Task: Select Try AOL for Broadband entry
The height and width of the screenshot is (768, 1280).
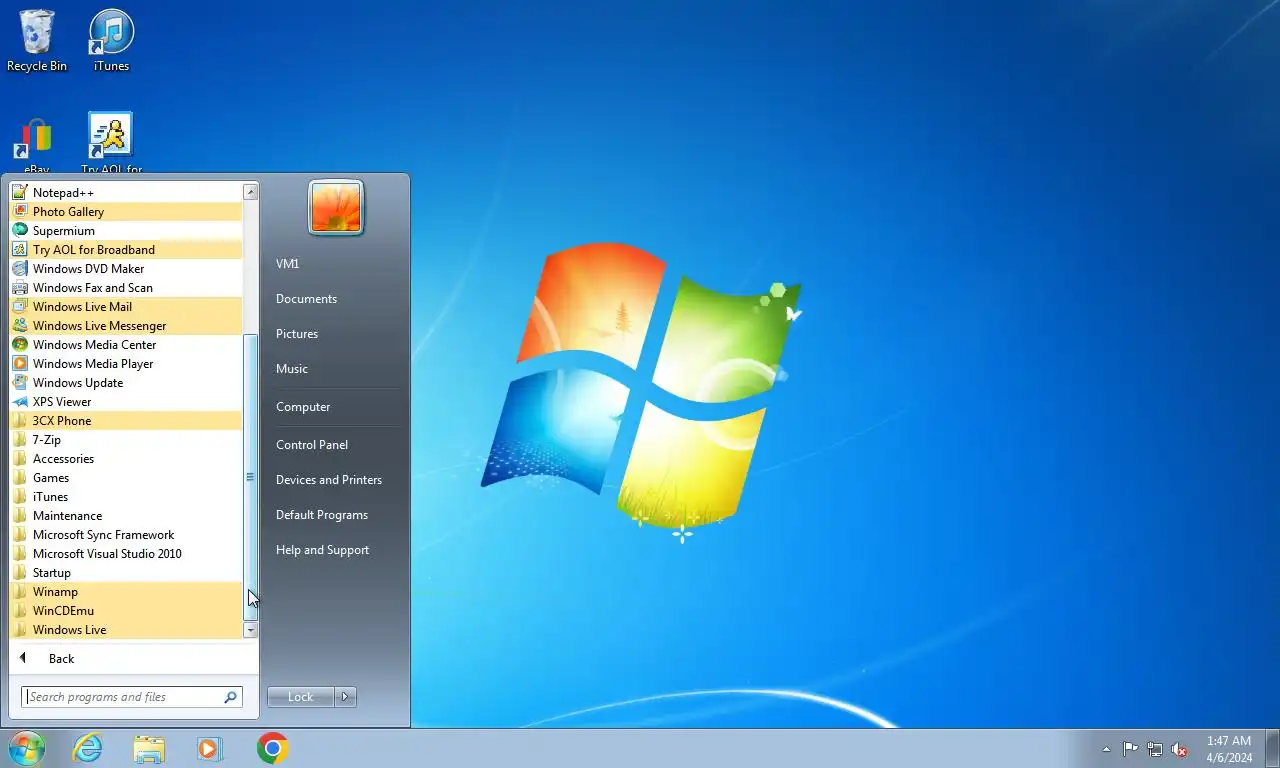Action: tap(126, 249)
